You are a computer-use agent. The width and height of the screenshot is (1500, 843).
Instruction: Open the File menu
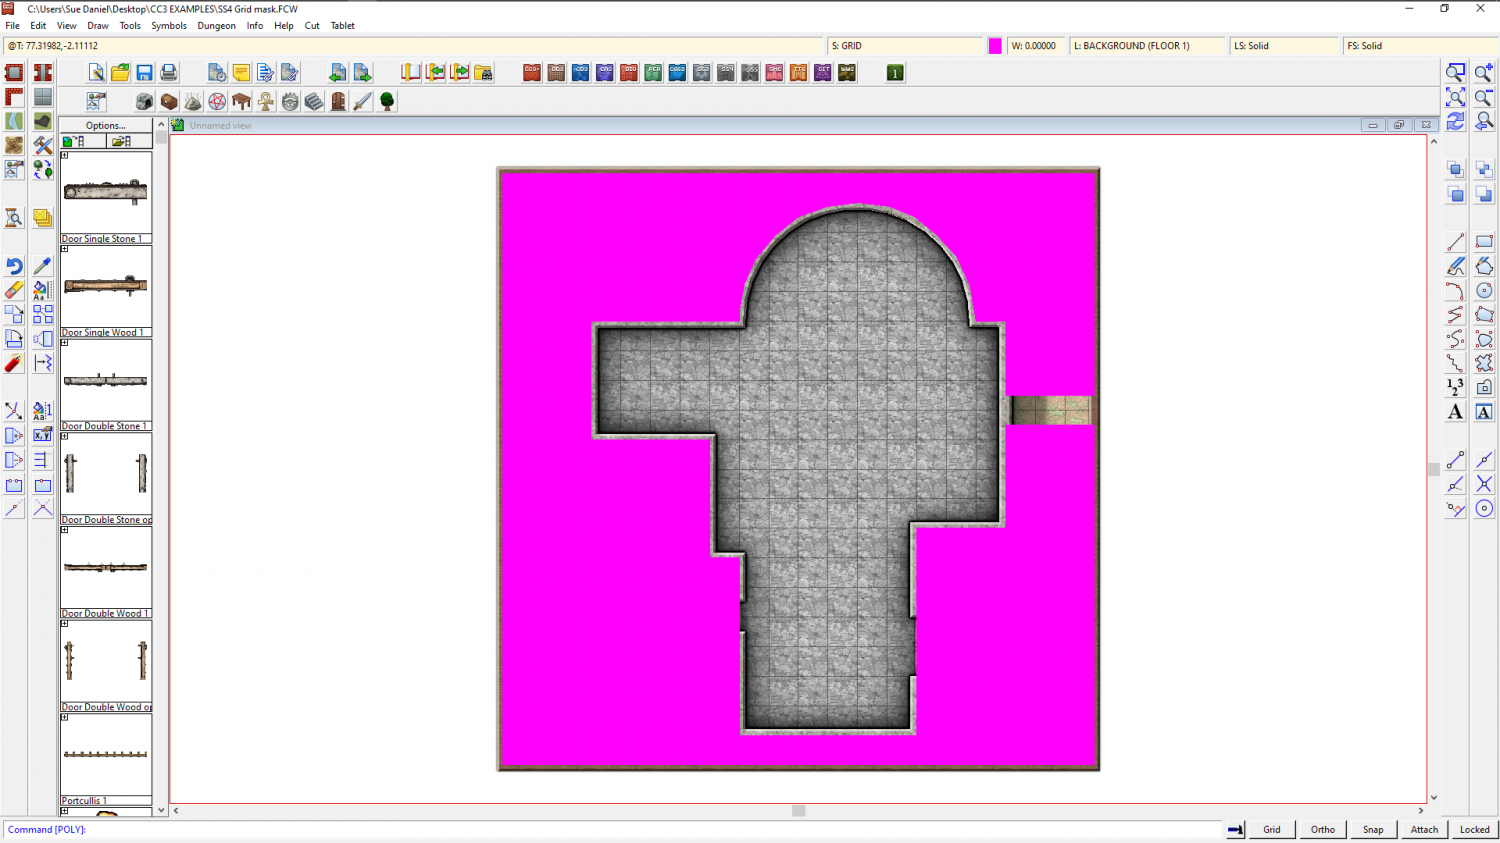pos(13,26)
